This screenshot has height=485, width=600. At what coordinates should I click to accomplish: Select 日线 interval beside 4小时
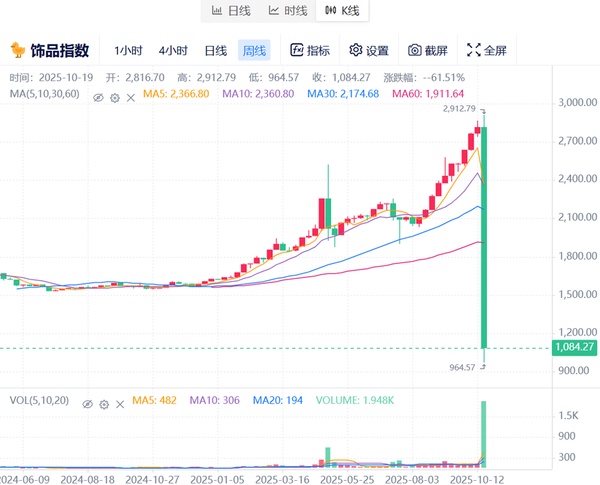215,50
